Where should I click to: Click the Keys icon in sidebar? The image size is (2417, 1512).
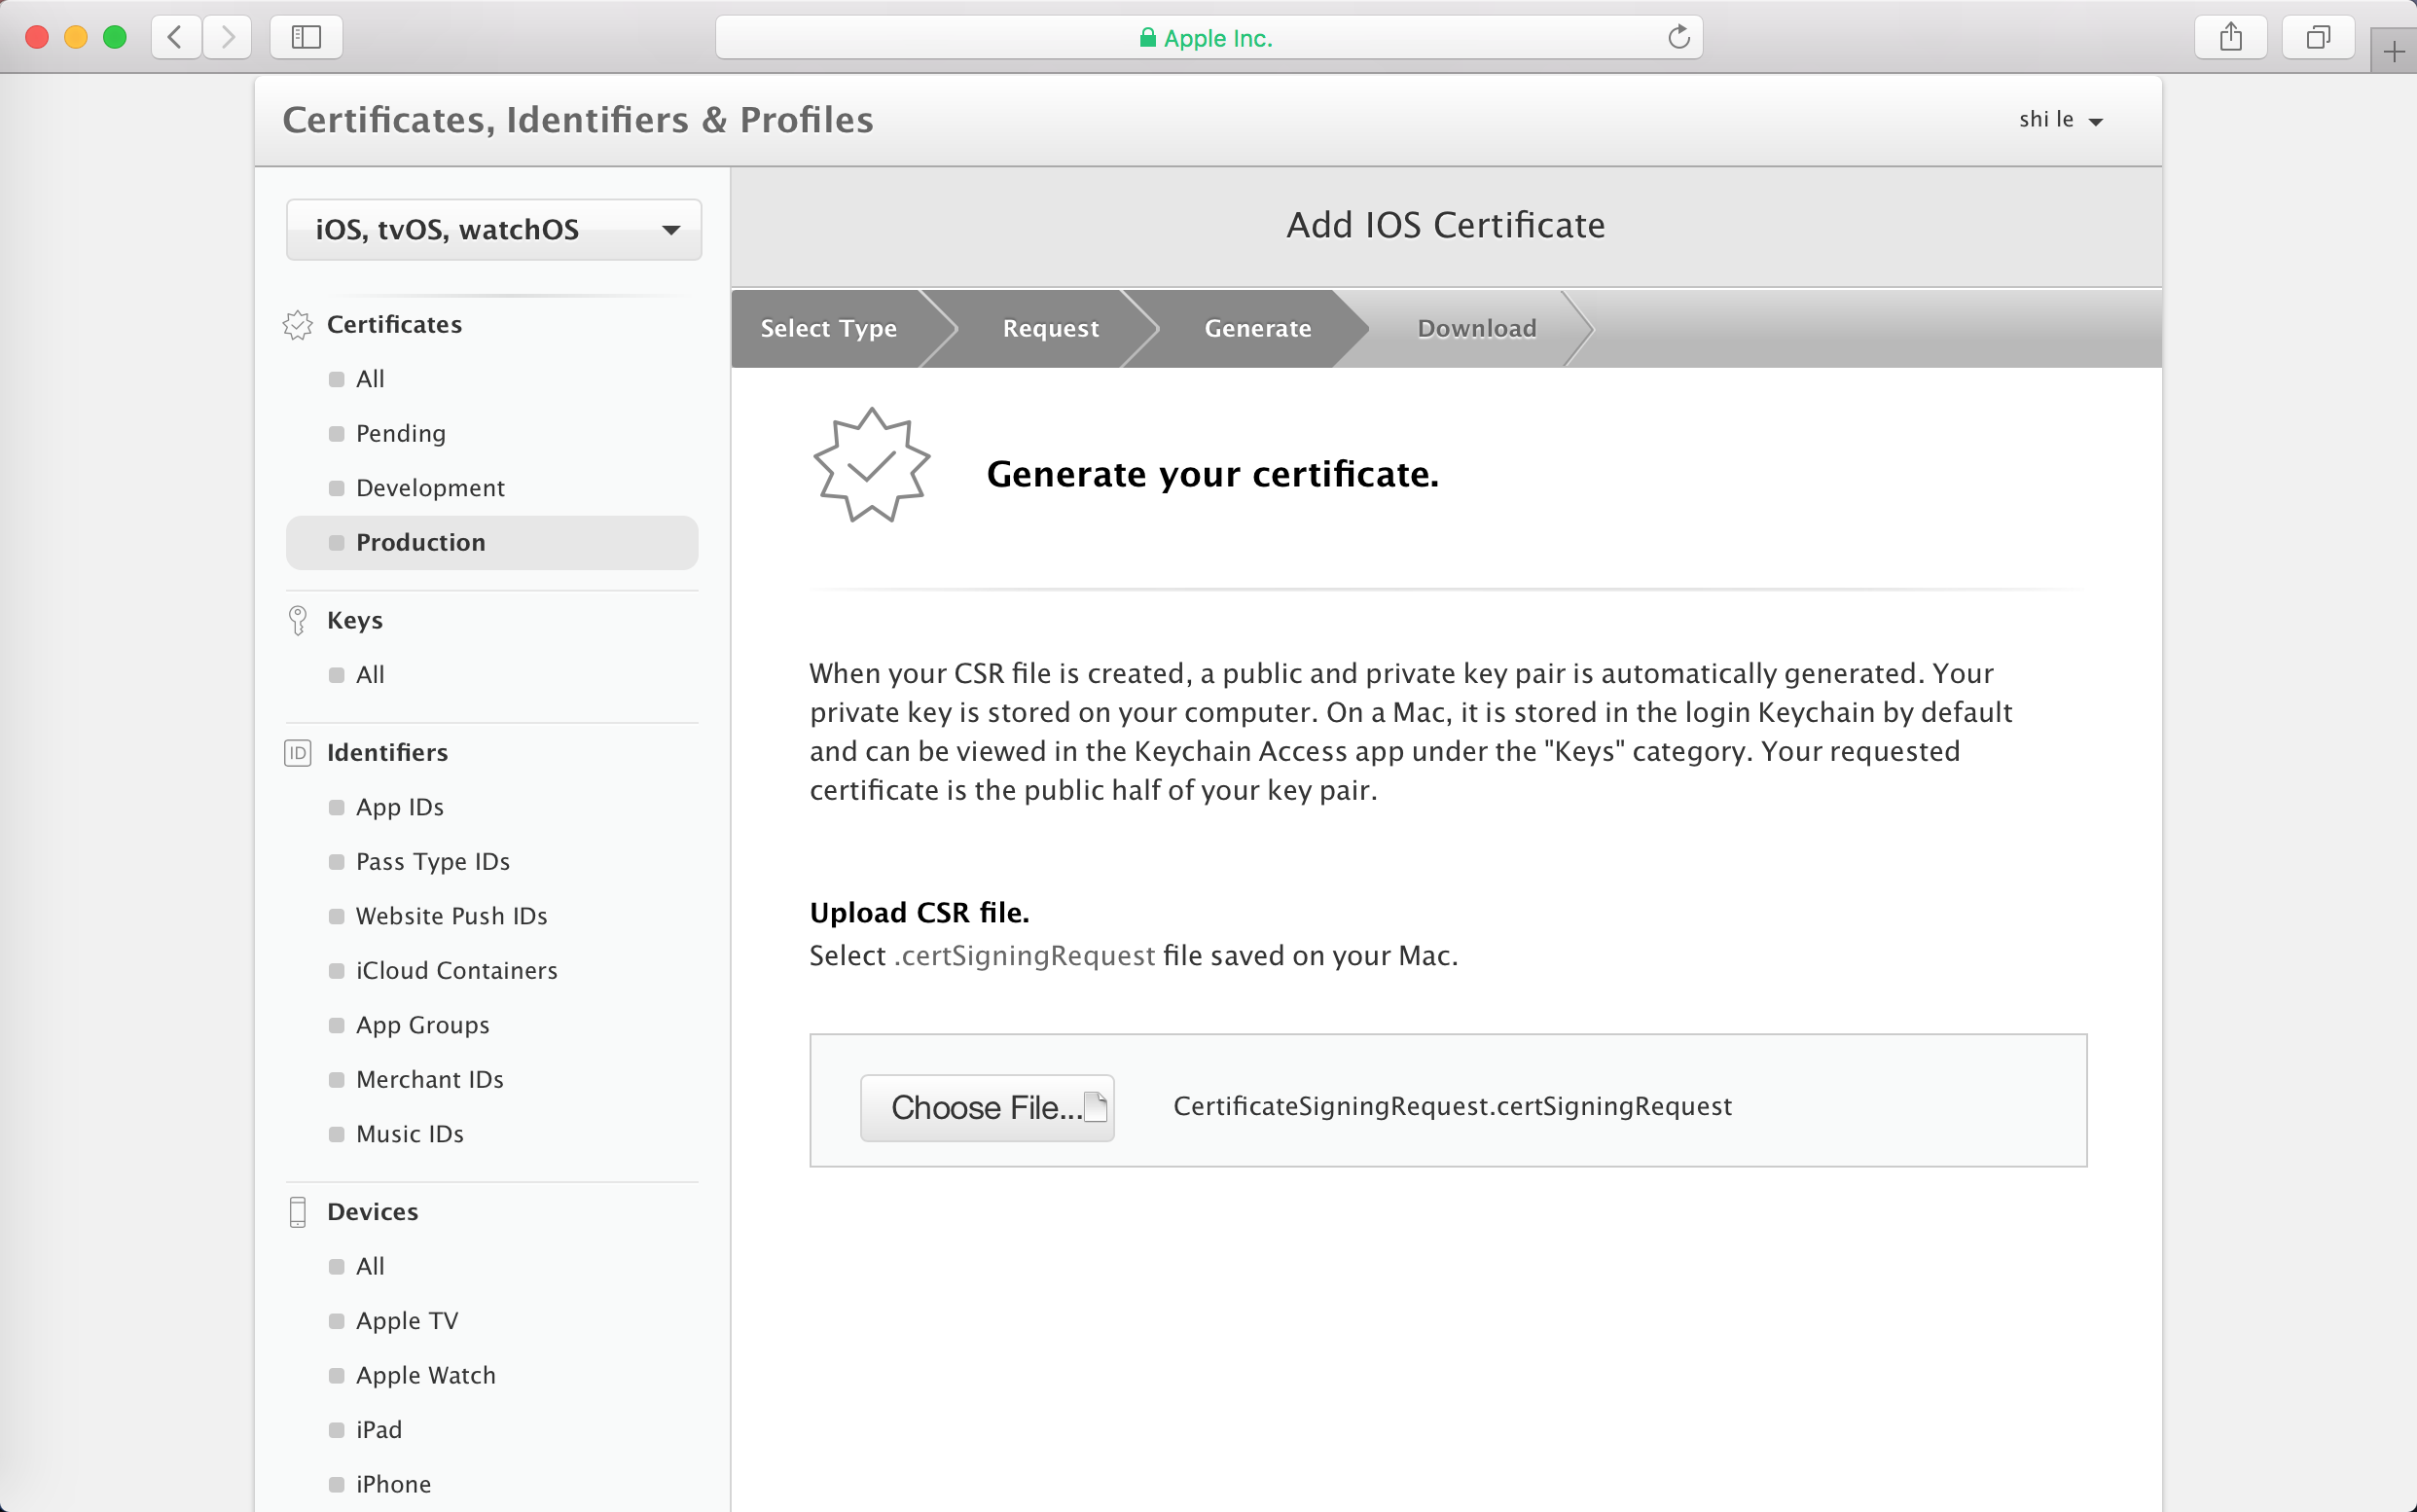click(x=297, y=620)
